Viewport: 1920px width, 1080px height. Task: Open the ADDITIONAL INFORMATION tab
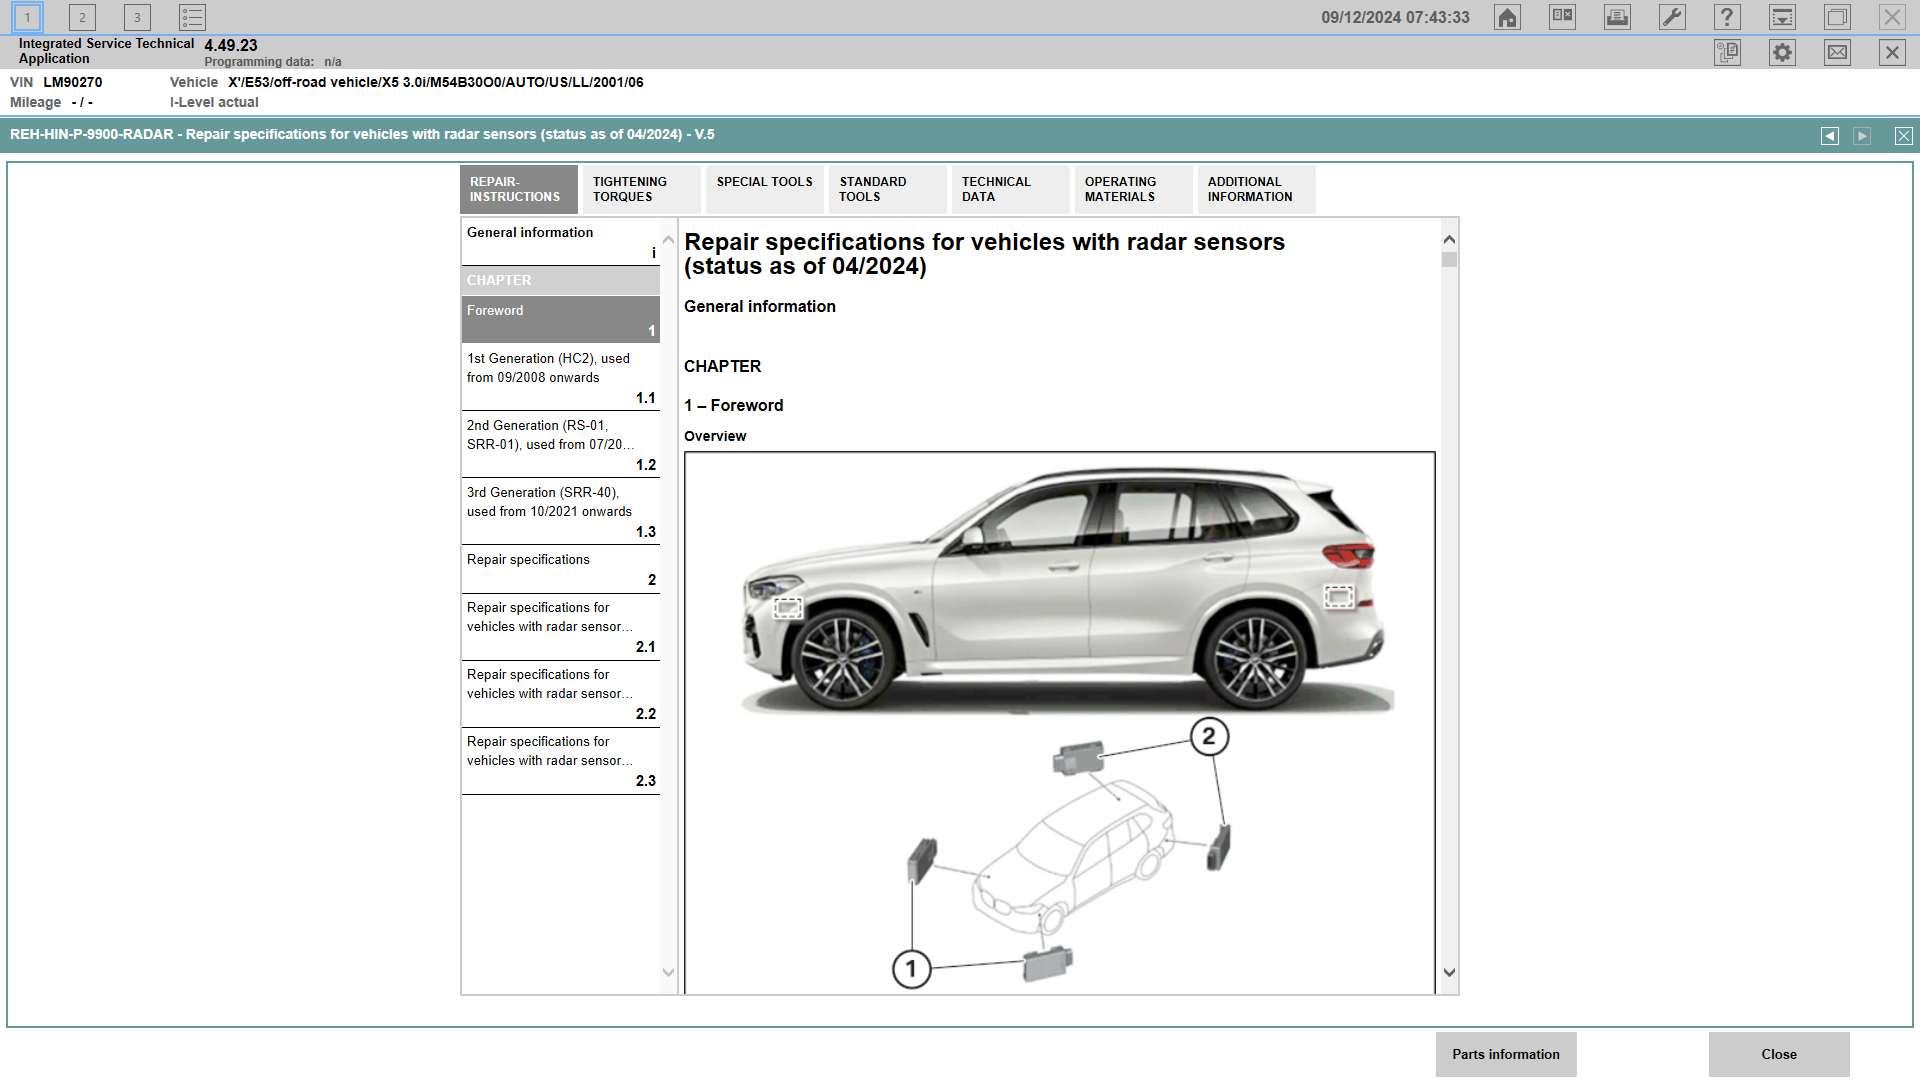pos(1255,189)
